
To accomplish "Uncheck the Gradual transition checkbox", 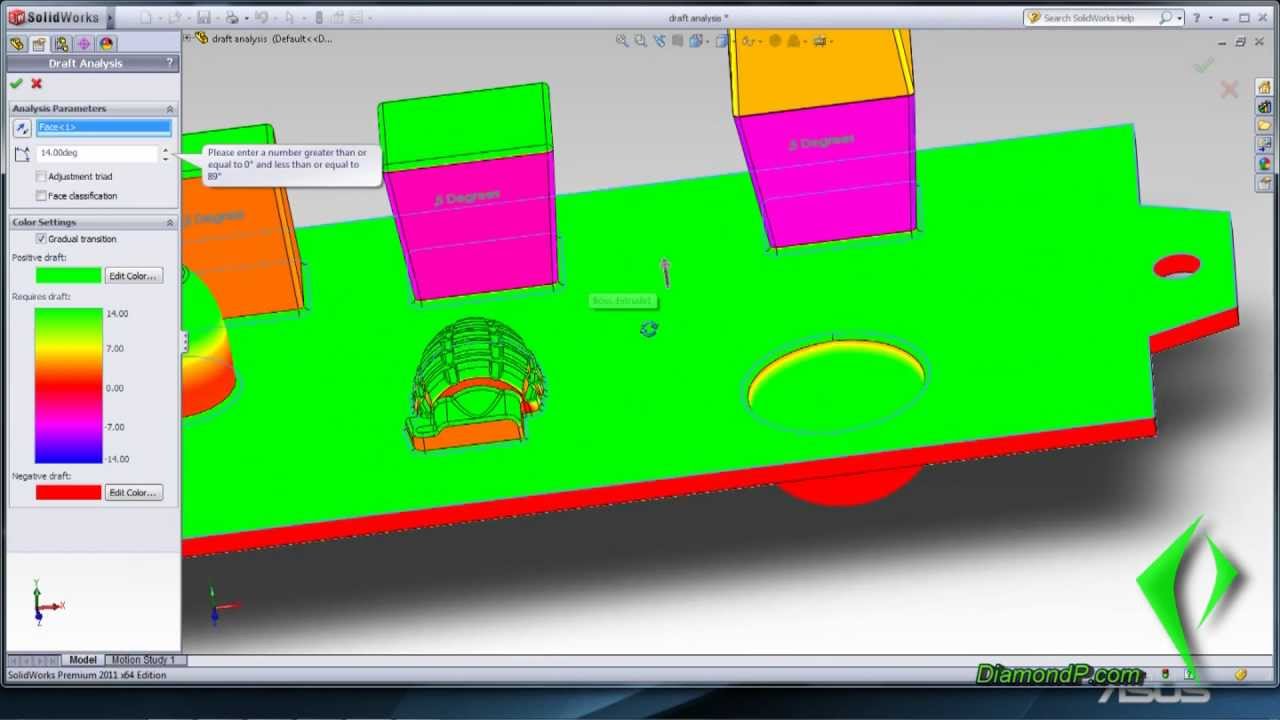I will (x=41, y=239).
